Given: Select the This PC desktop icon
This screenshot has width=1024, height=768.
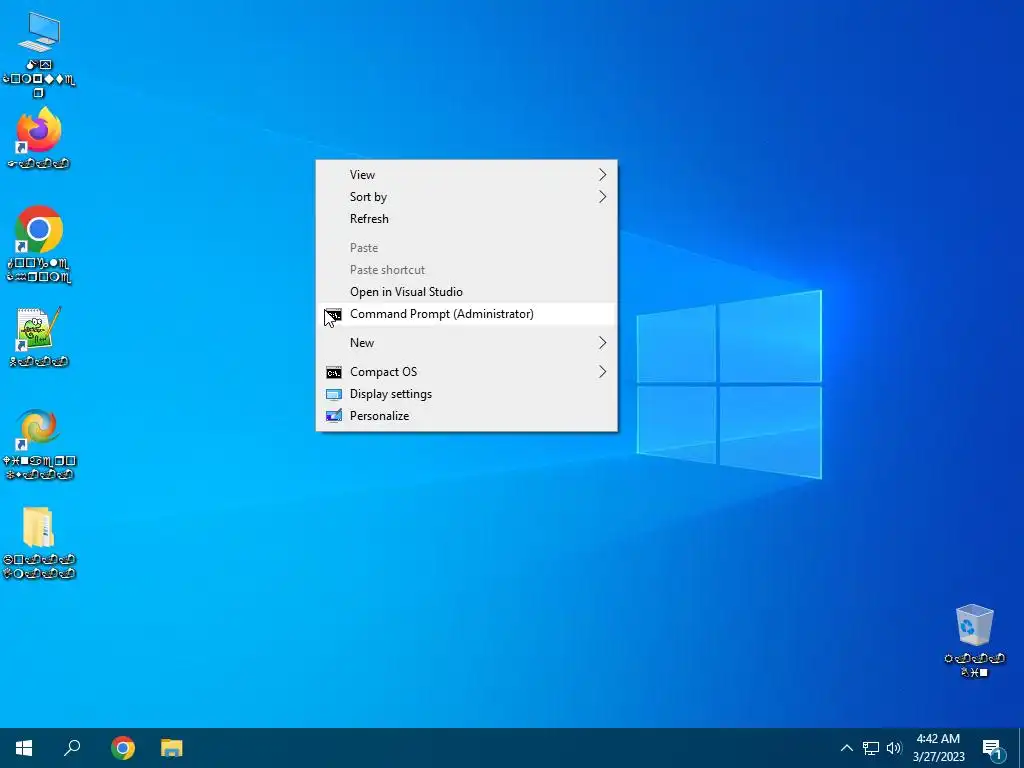Looking at the screenshot, I should 39,54.
